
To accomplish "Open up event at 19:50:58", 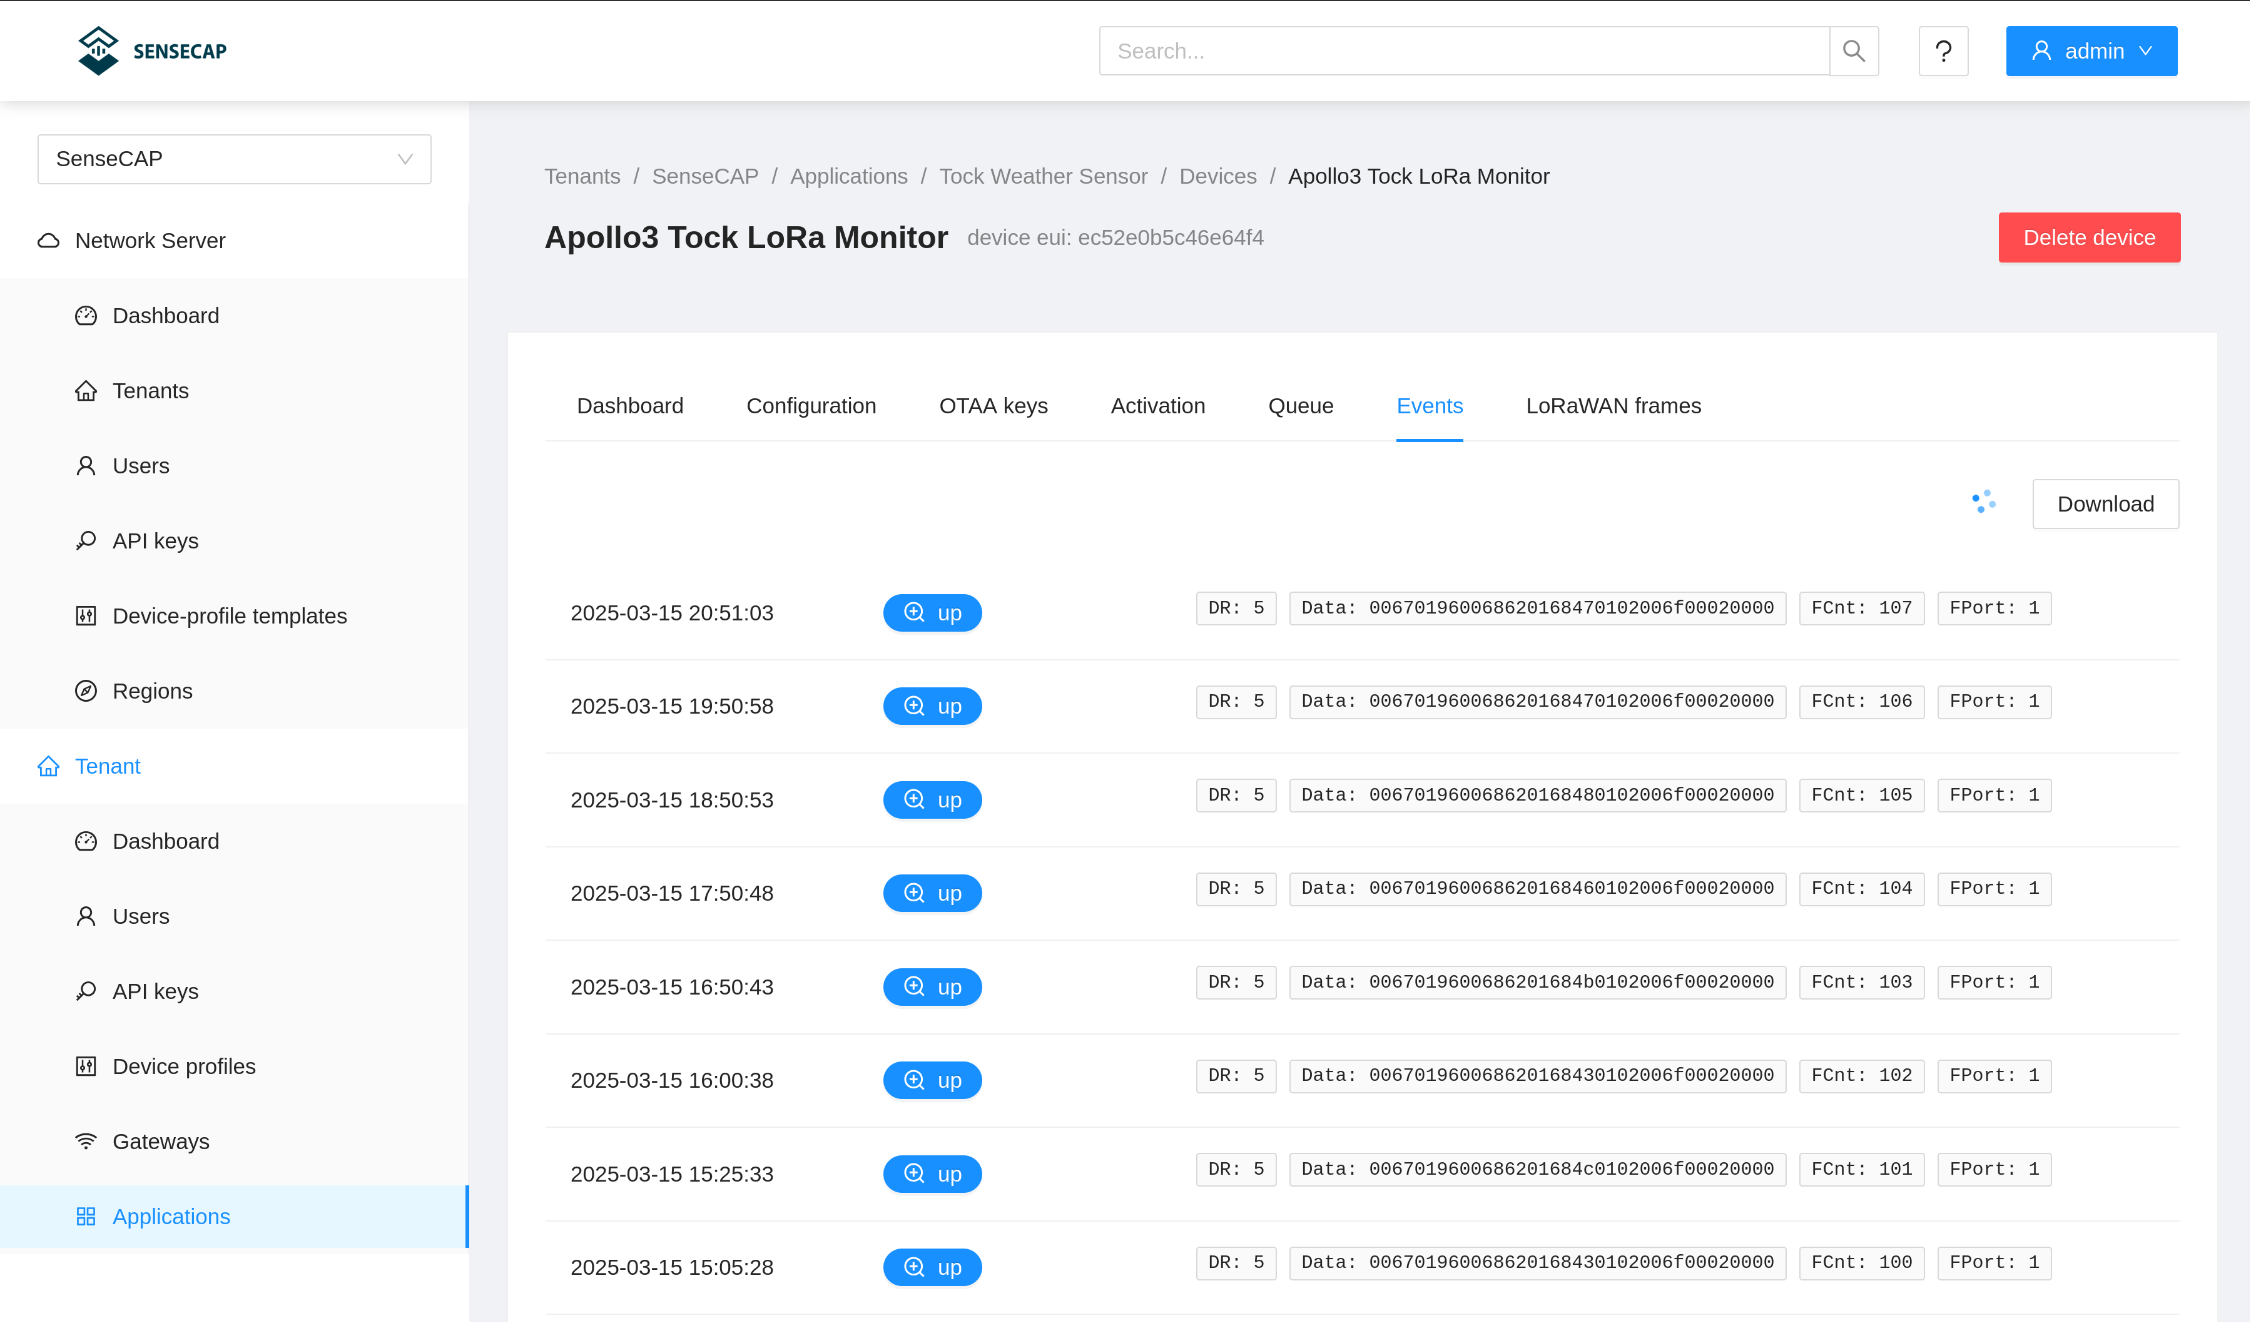I will click(x=932, y=707).
